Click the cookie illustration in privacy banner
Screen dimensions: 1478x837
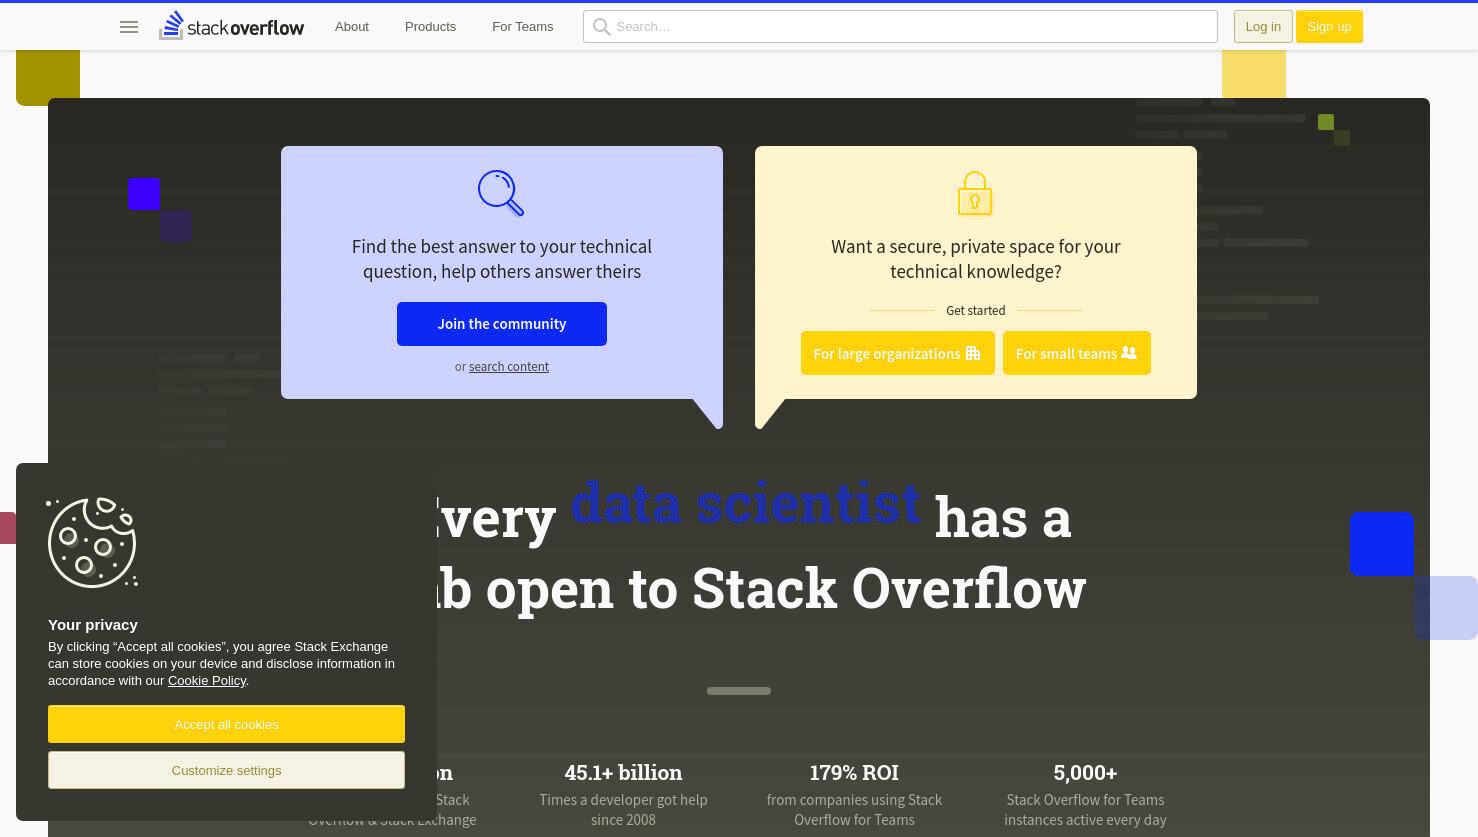(x=92, y=542)
